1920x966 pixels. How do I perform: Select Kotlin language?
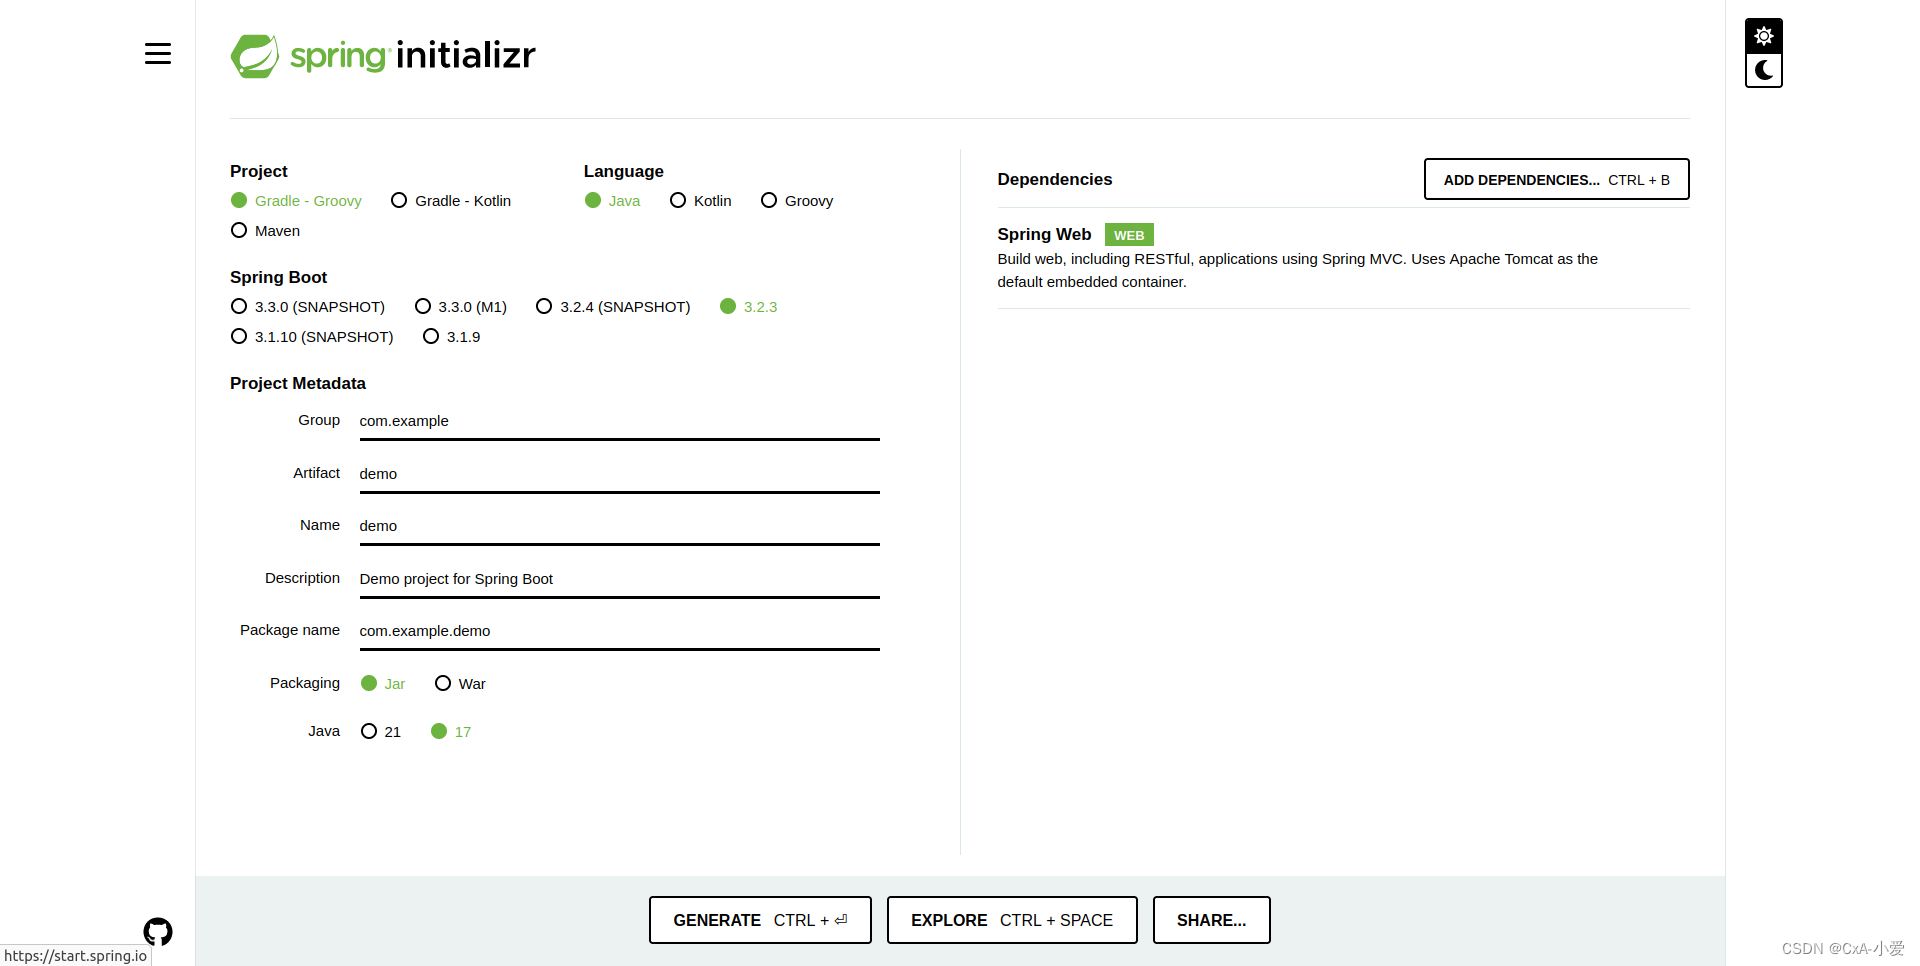coord(701,201)
